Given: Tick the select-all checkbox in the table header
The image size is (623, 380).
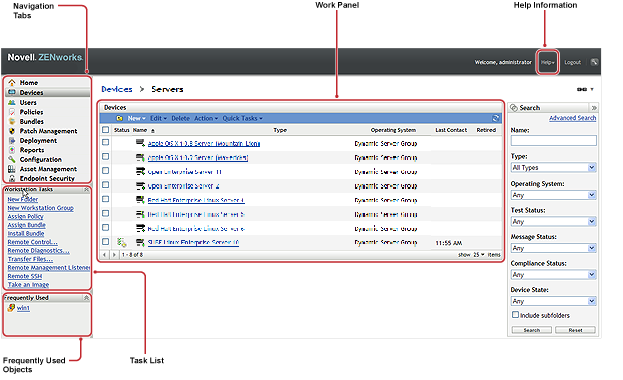Looking at the screenshot, I should pos(105,130).
